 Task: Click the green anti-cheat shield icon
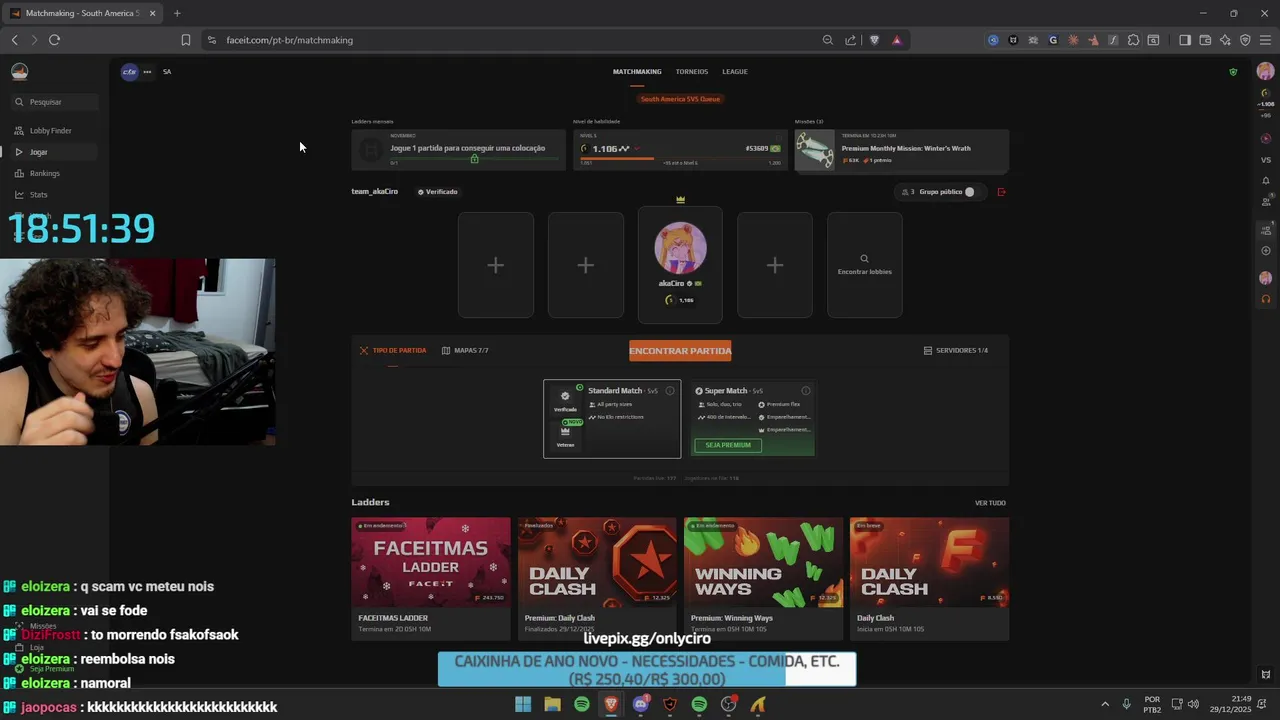point(1233,72)
